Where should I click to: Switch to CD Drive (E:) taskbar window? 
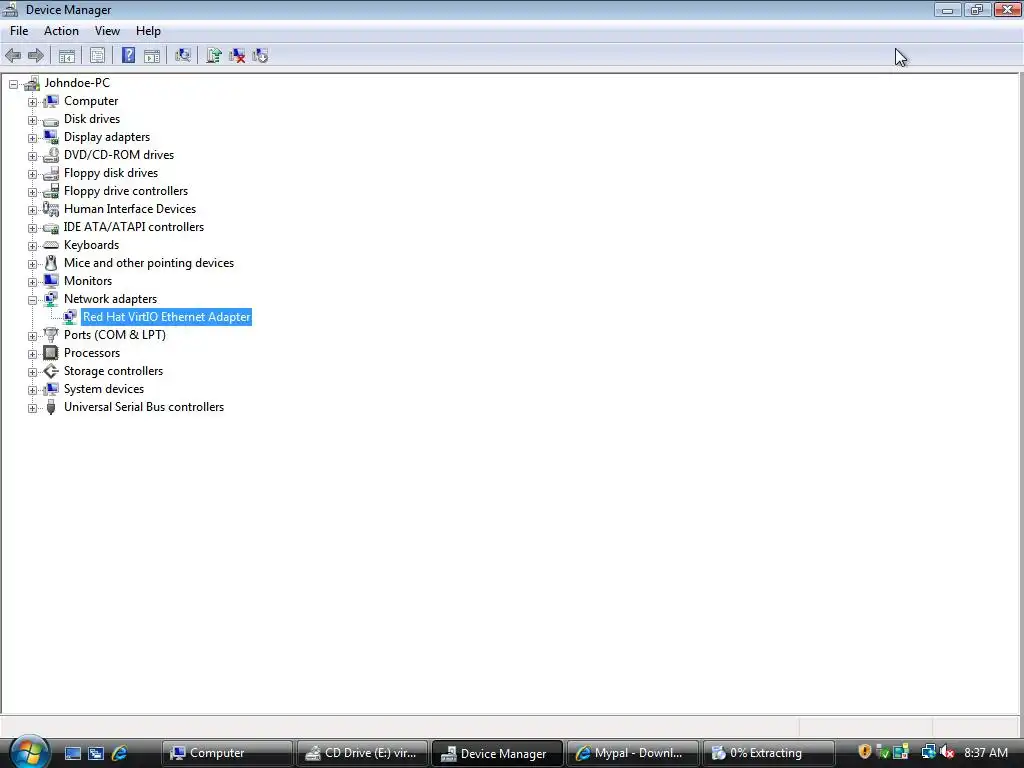[x=362, y=753]
